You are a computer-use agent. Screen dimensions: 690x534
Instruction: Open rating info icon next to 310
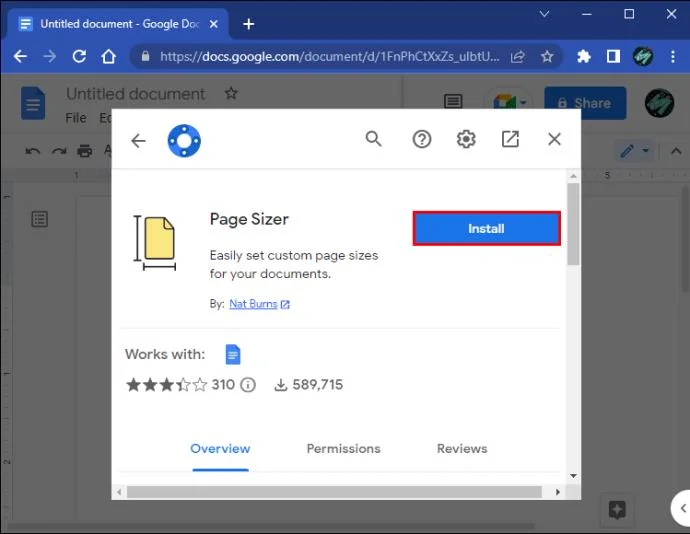[248, 385]
